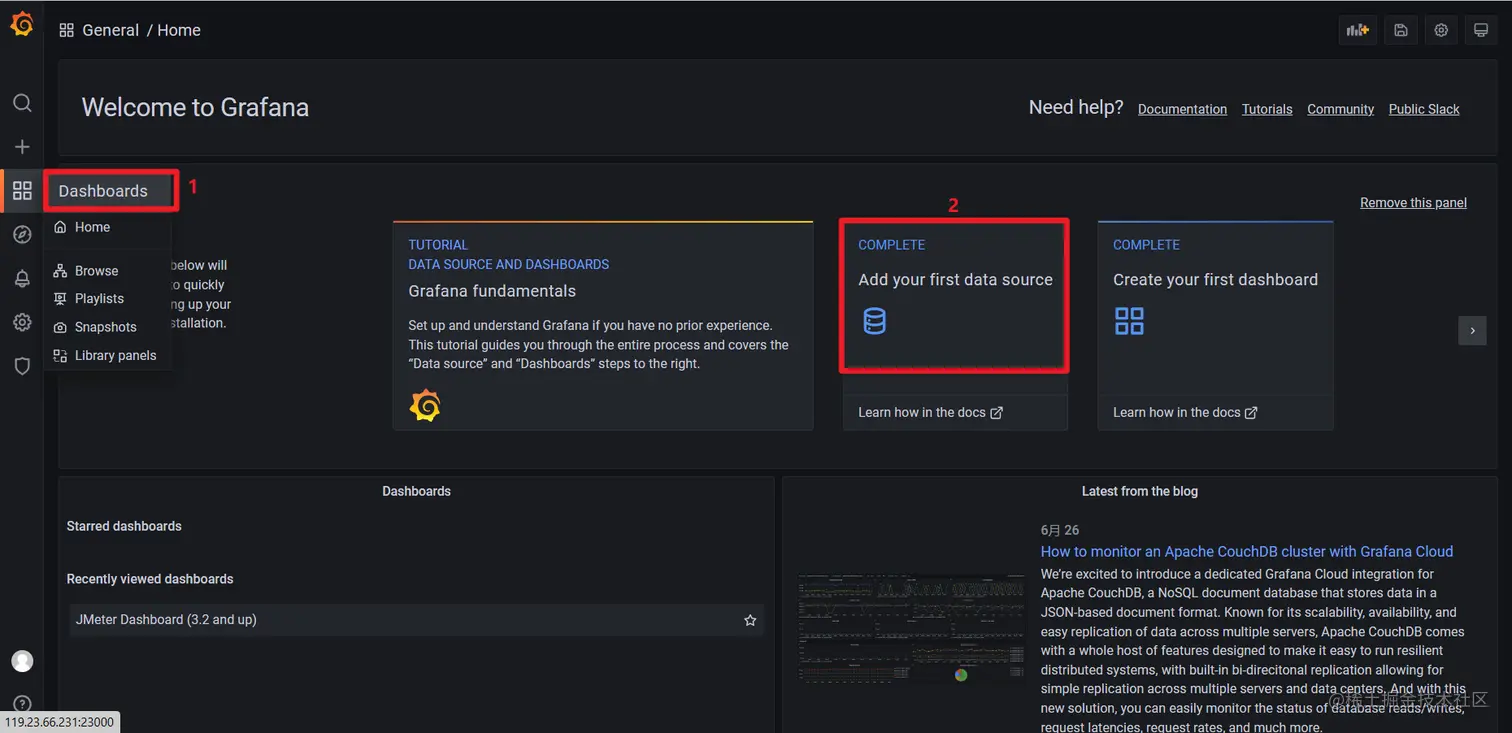Screen dimensions: 1512x733
Task: Click the grid icon next to General breadcrumb
Action: point(67,30)
